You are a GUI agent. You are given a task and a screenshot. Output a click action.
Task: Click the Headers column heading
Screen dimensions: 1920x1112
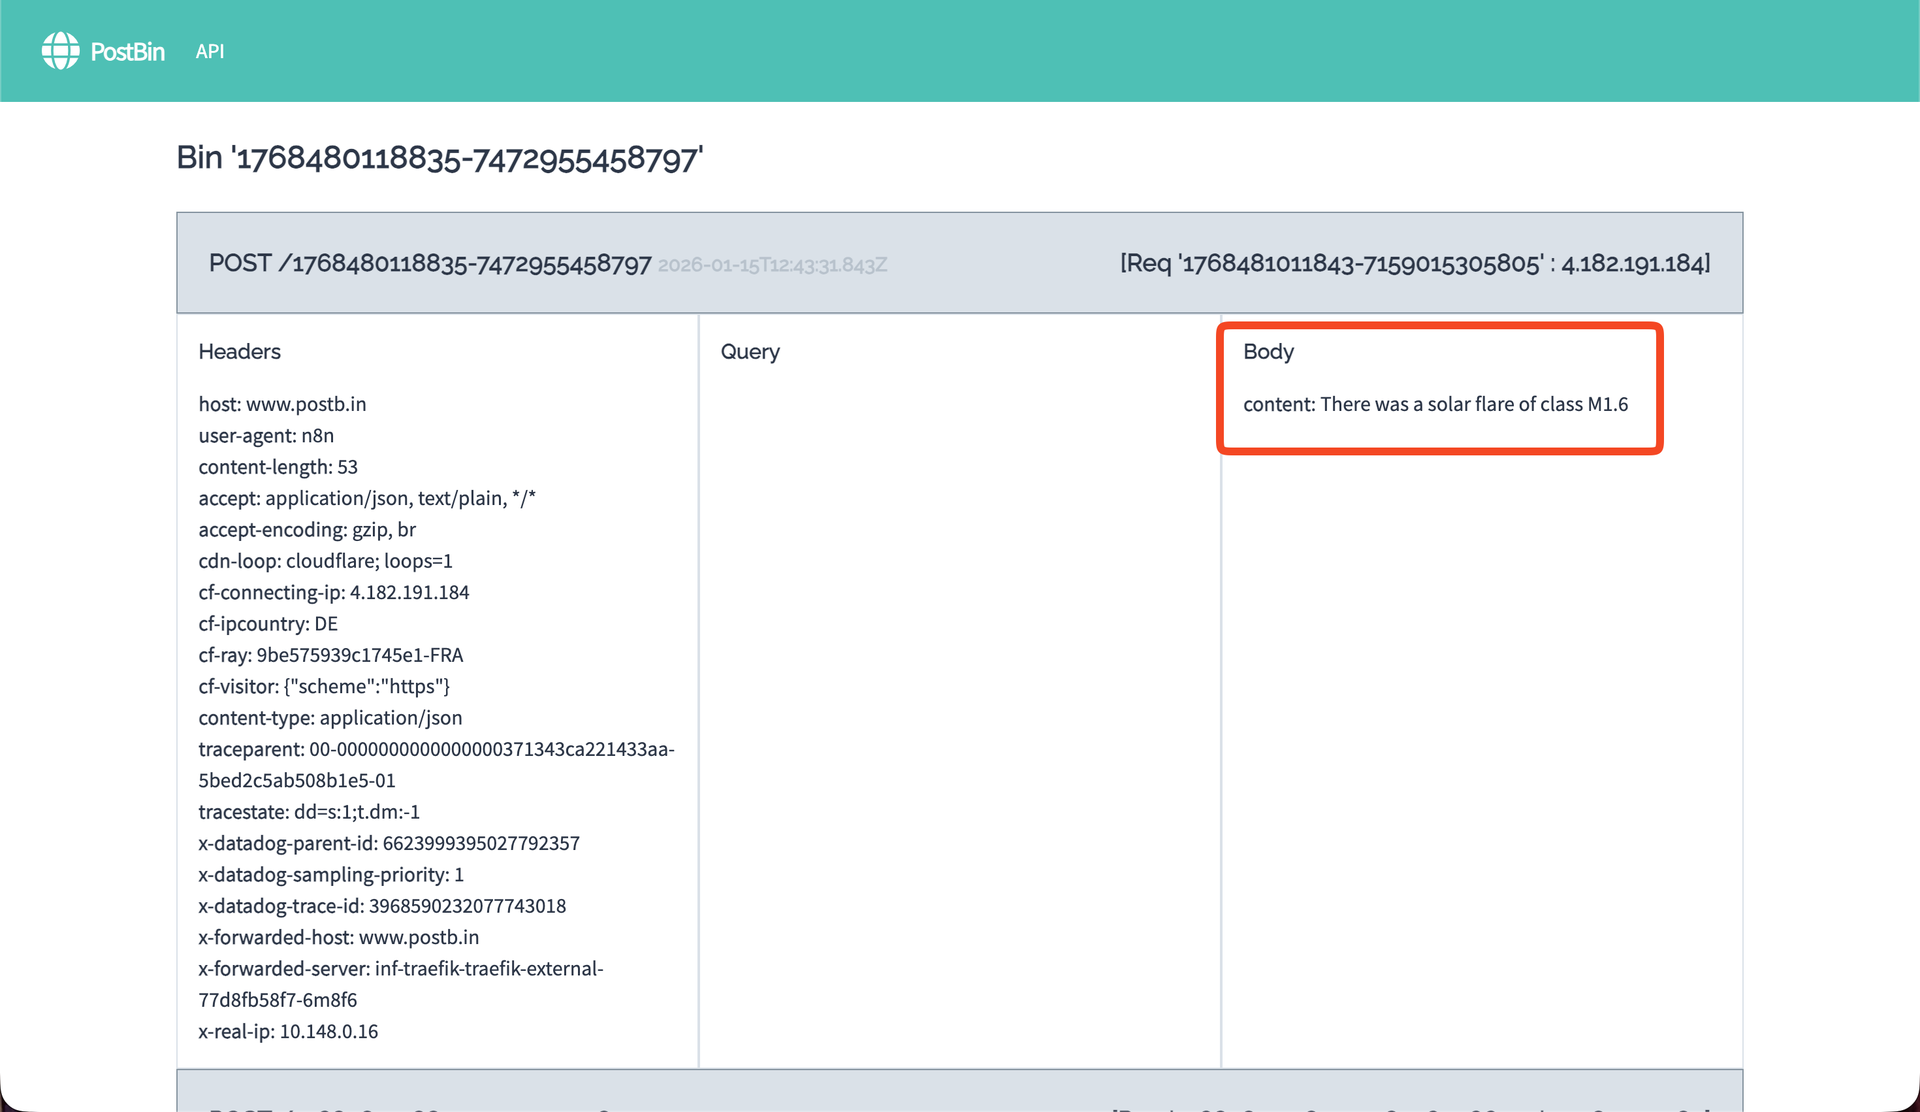point(239,352)
